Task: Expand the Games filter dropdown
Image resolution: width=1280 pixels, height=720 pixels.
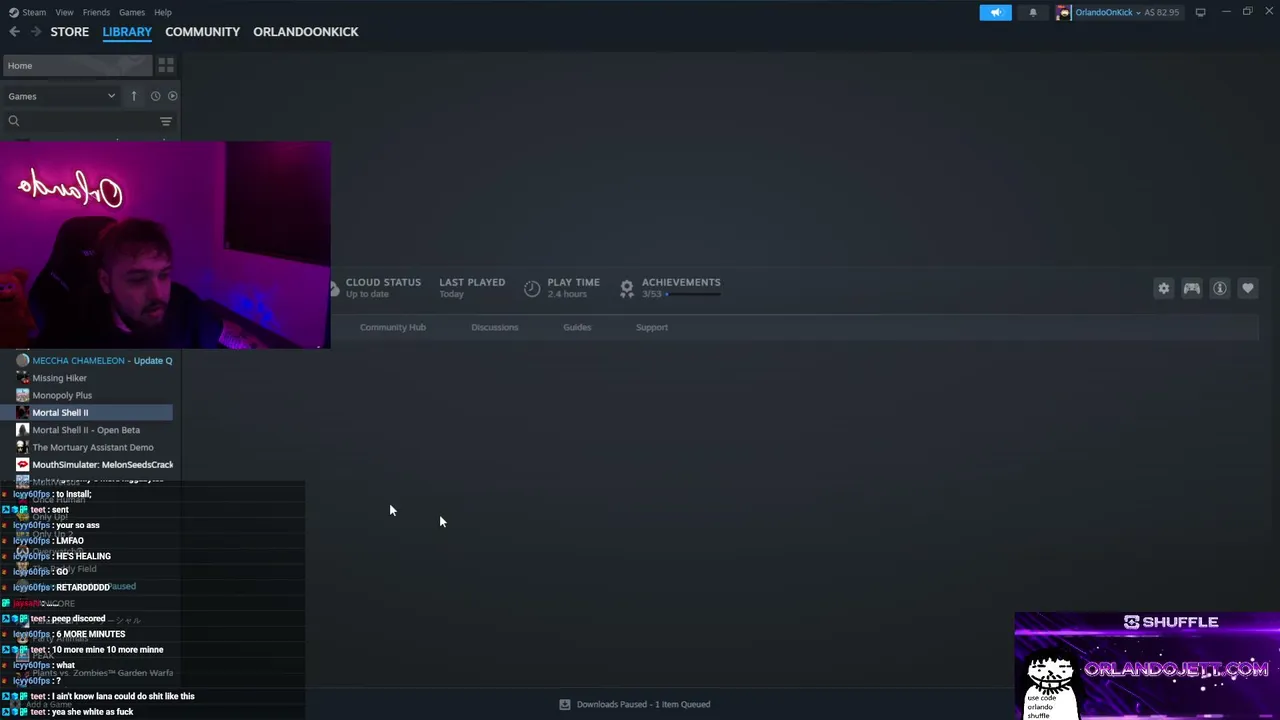Action: pyautogui.click(x=62, y=96)
